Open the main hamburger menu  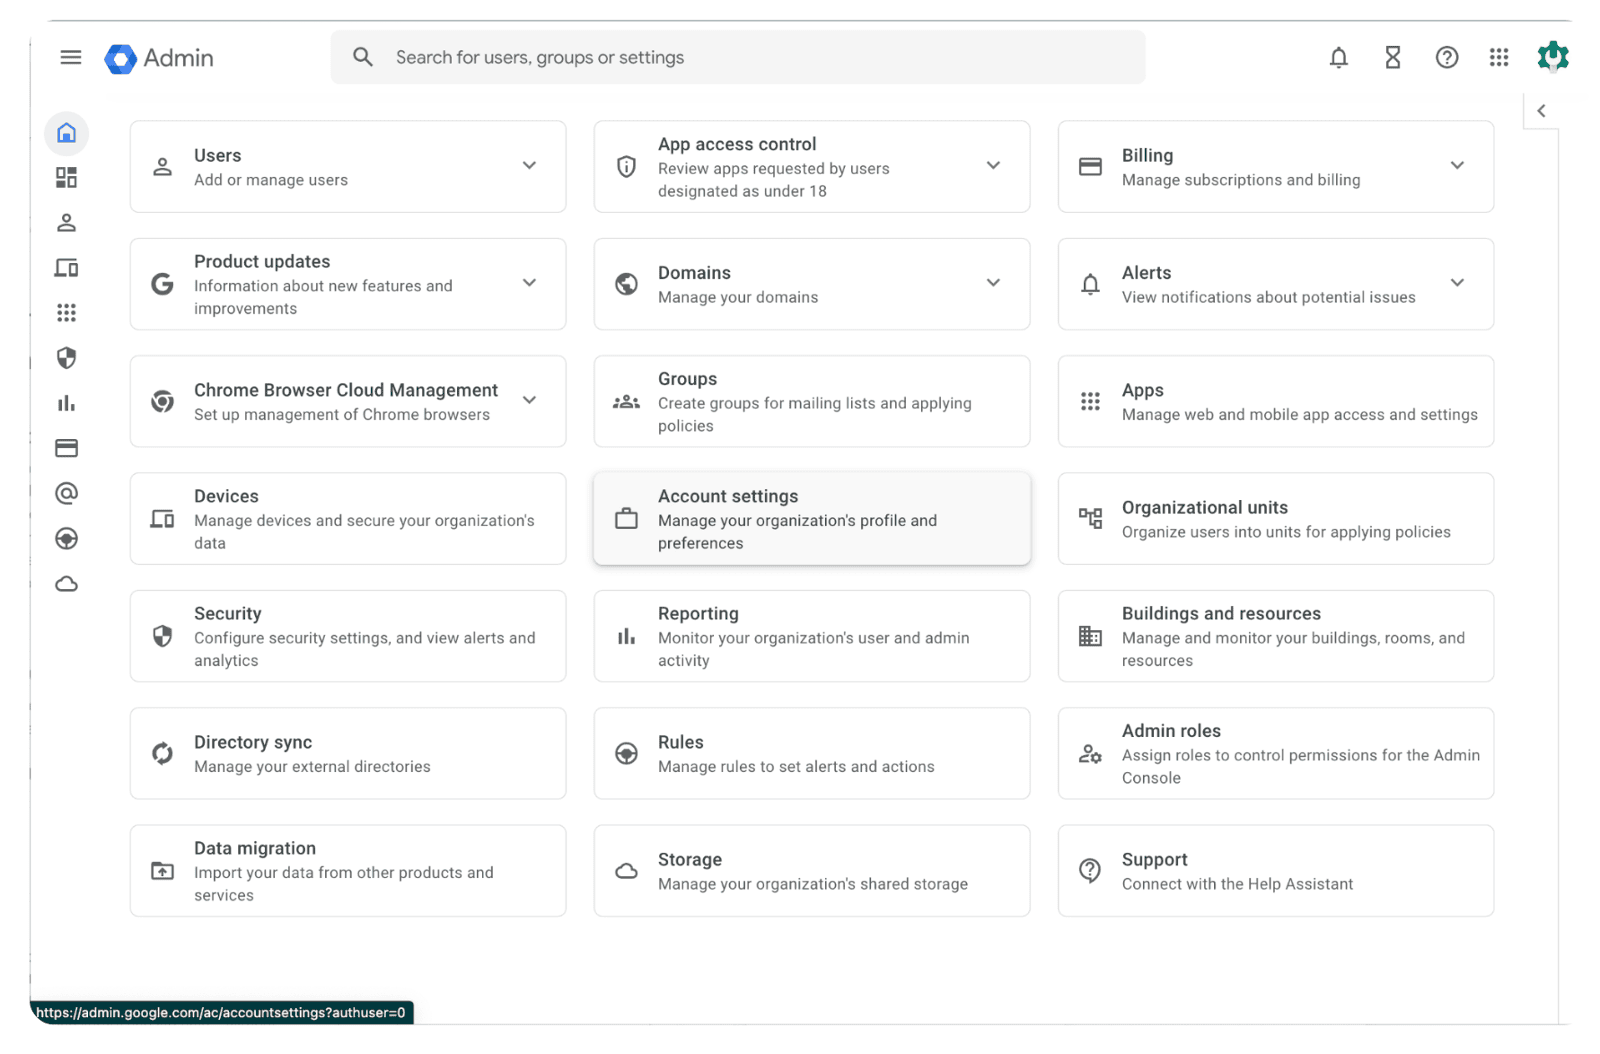[x=70, y=58]
